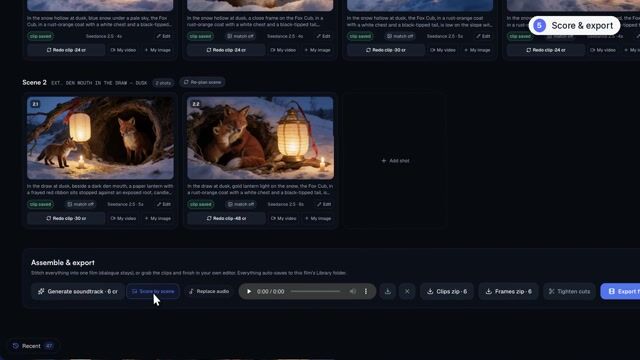Redo the clip on the fourth Scene 1 card

[x=546, y=50]
